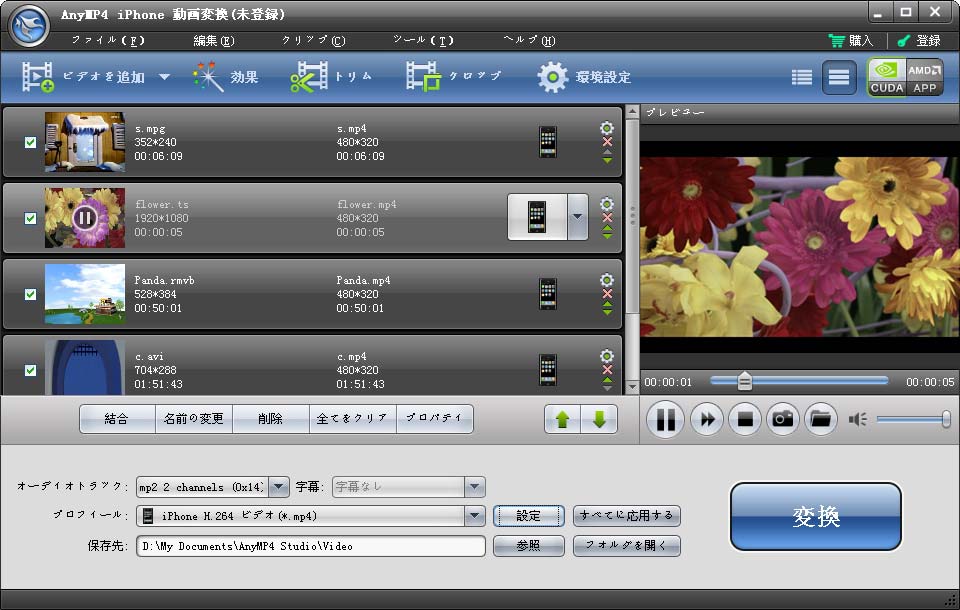Open the 編集(E) menu
The height and width of the screenshot is (610, 960).
tap(214, 40)
